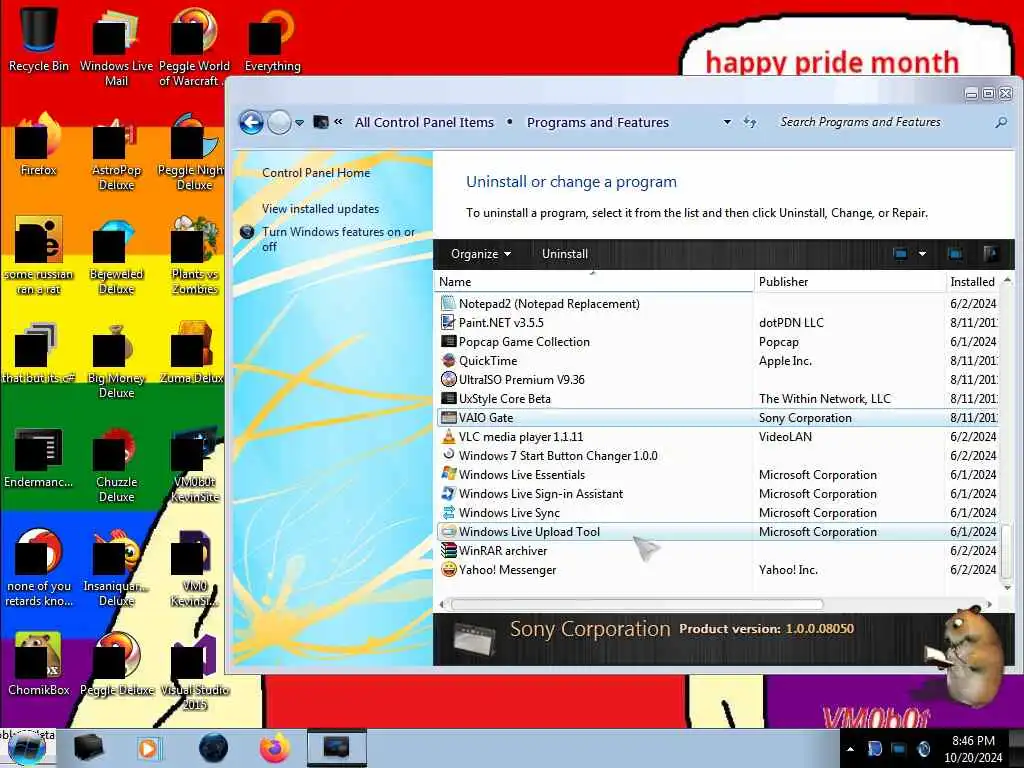Image resolution: width=1024 pixels, height=768 pixels.
Task: Select VAIO Gate in the list
Action: [x=717, y=418]
